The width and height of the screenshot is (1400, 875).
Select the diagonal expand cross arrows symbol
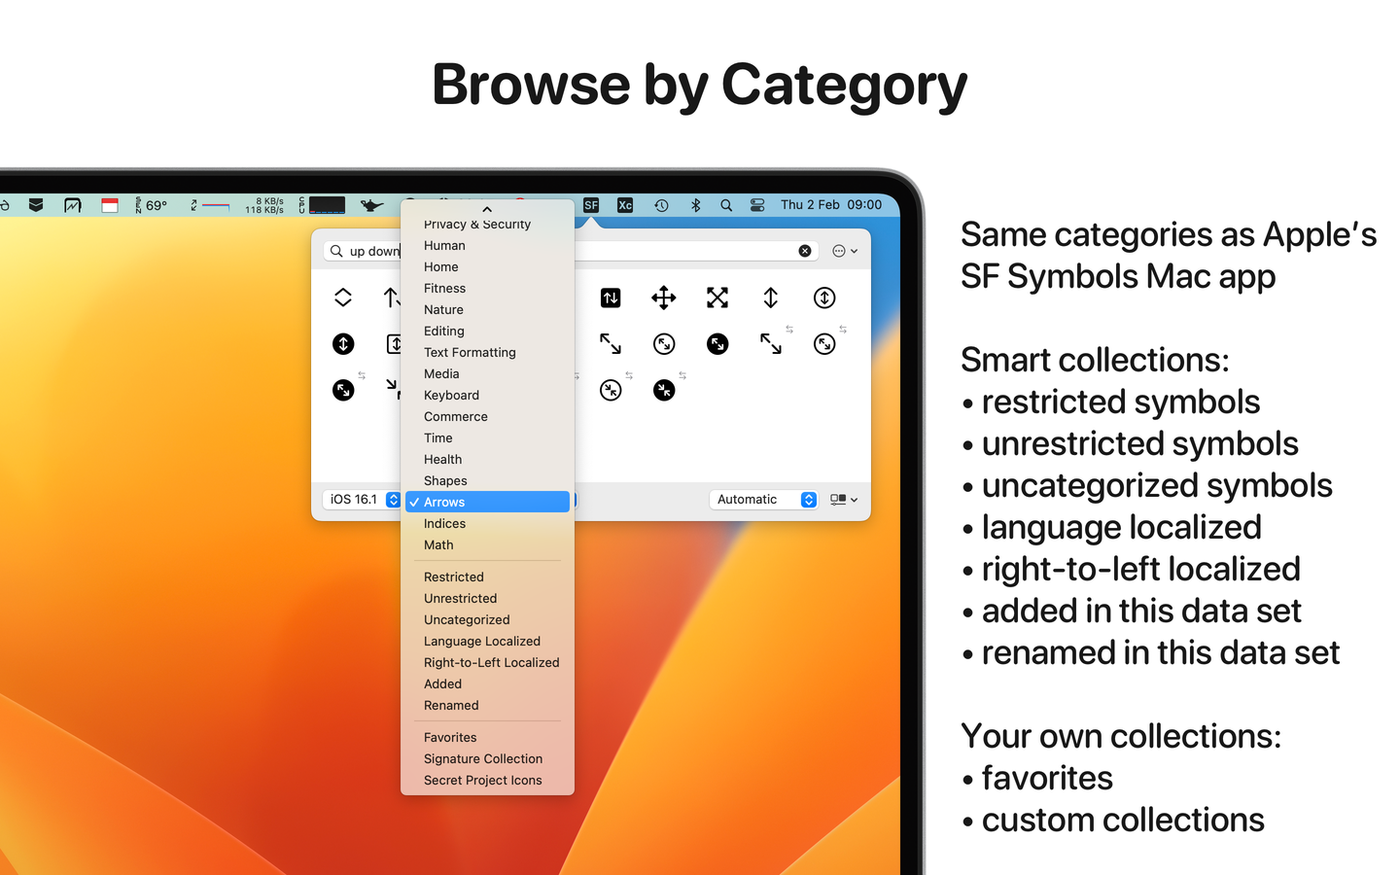click(717, 297)
